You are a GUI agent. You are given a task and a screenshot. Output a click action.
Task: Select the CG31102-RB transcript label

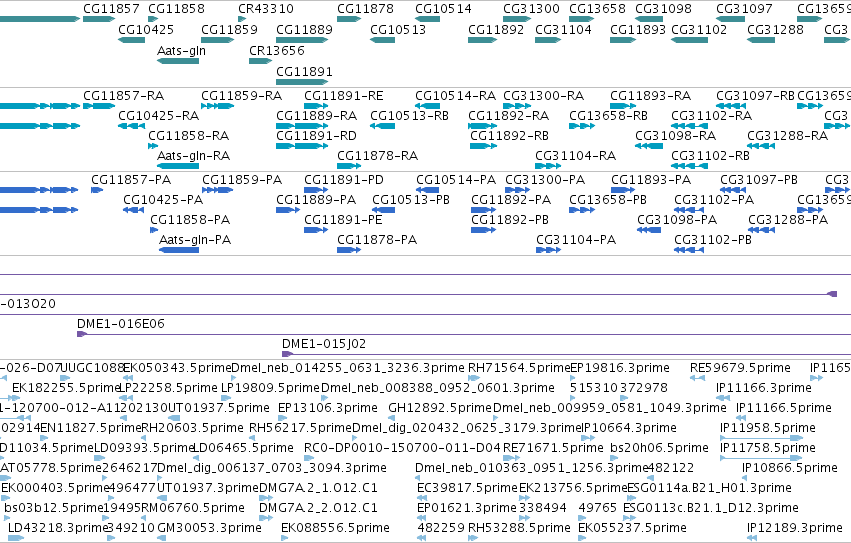710,156
